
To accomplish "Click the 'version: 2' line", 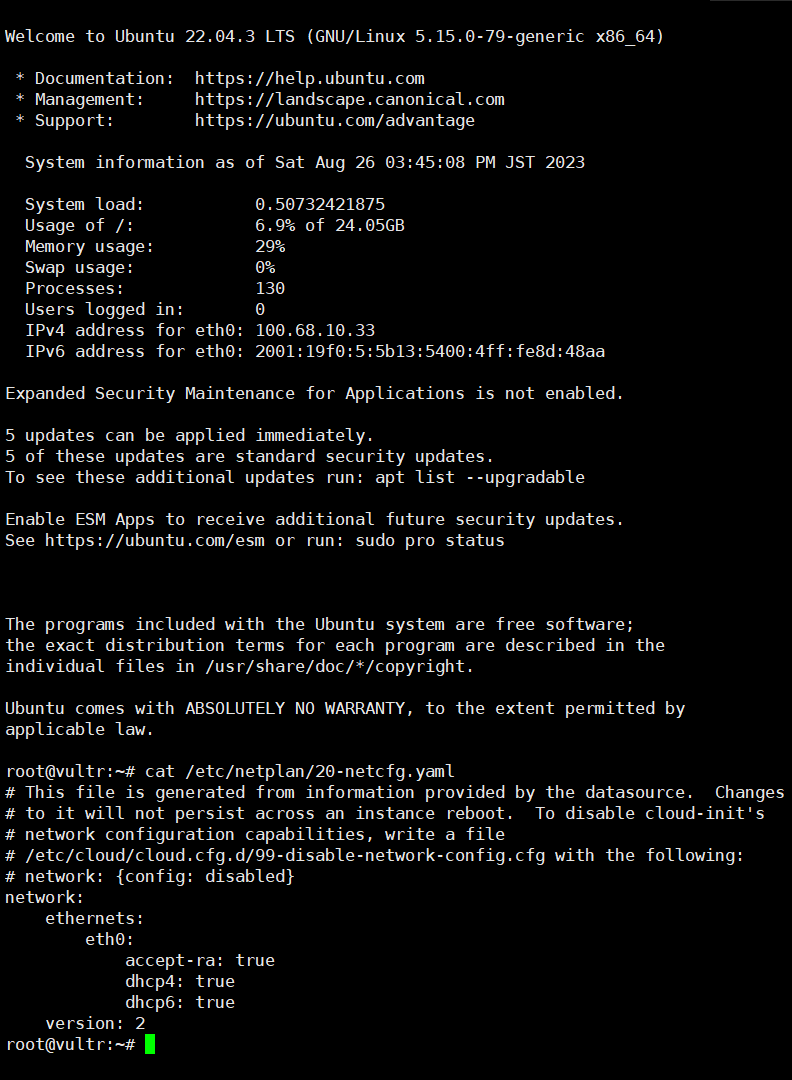I will [95, 1024].
